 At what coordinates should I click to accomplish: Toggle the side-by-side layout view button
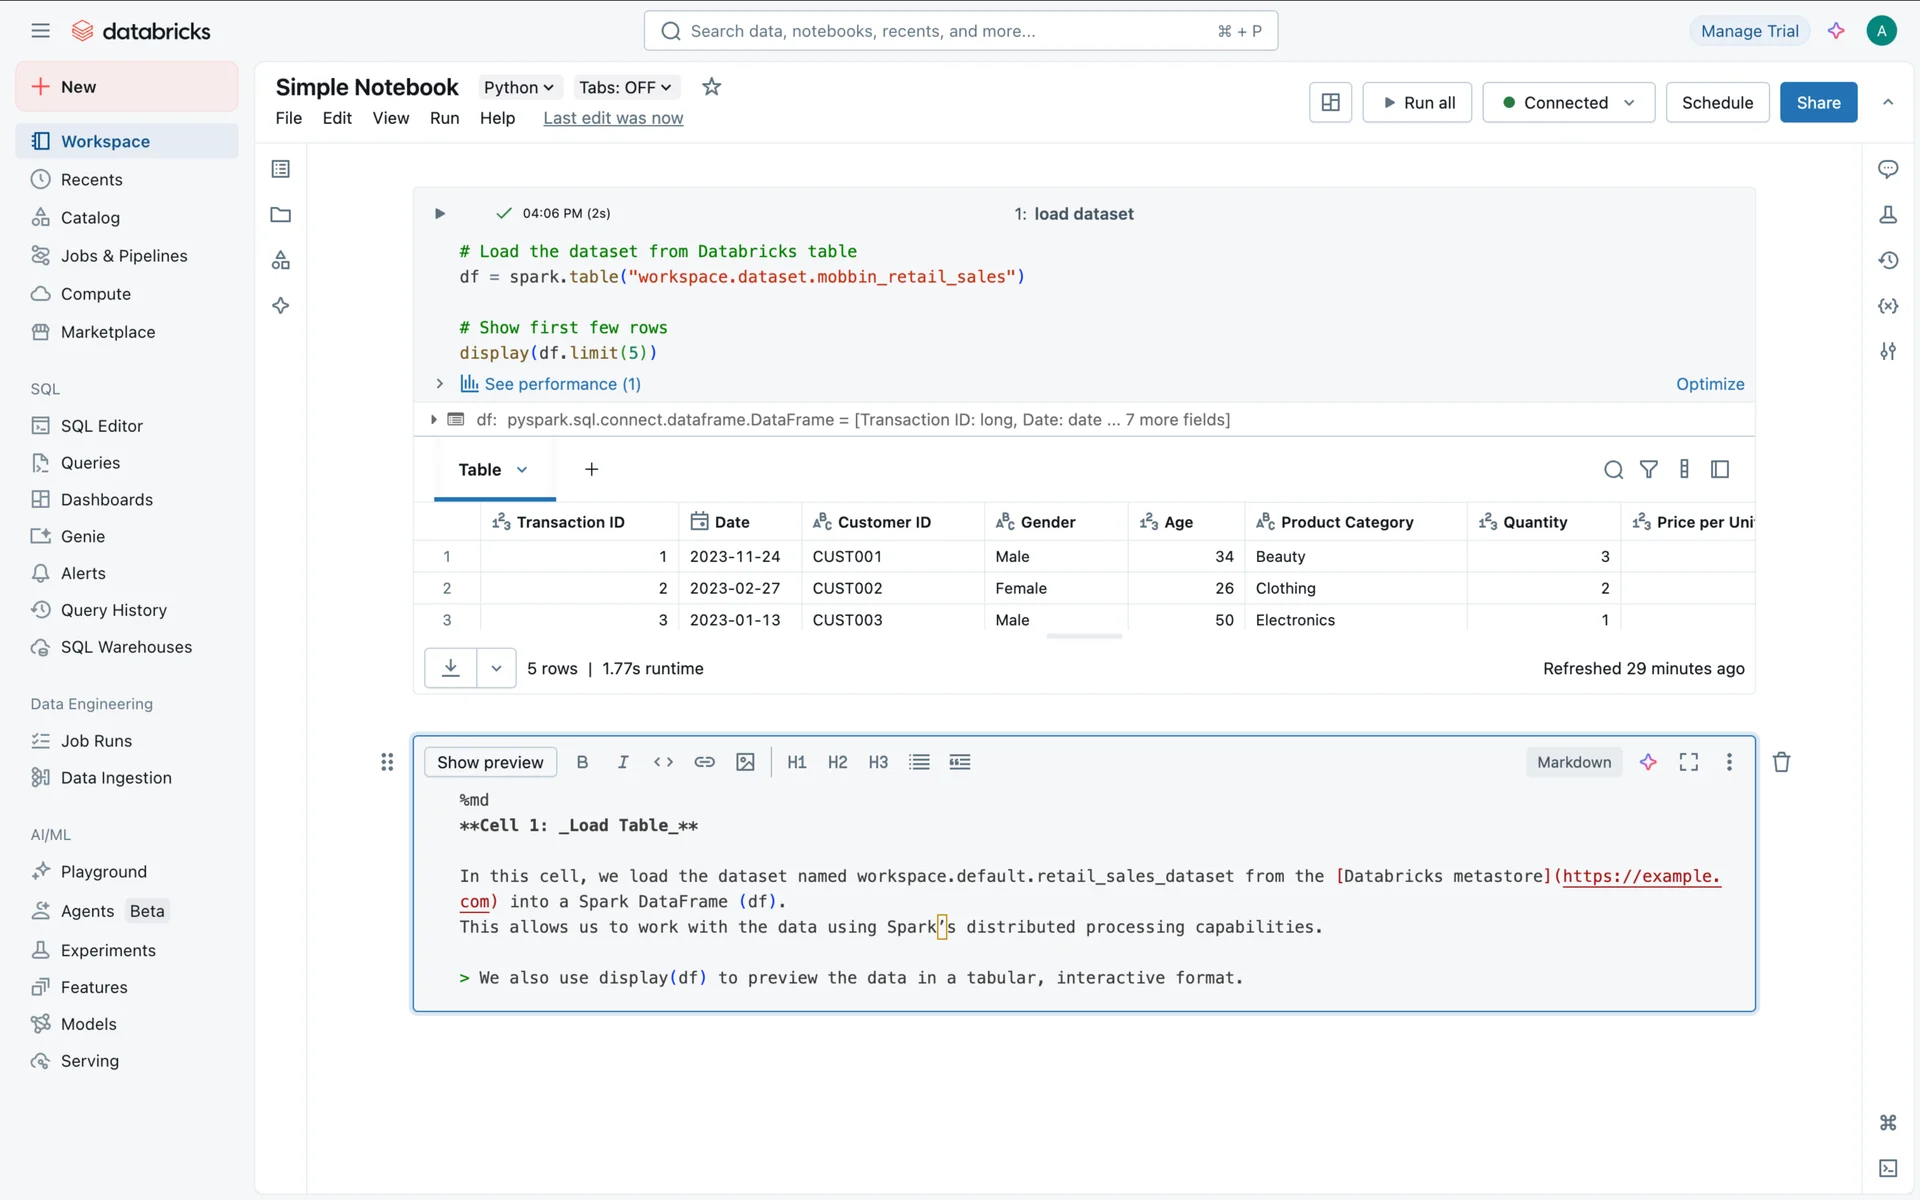pyautogui.click(x=1330, y=102)
